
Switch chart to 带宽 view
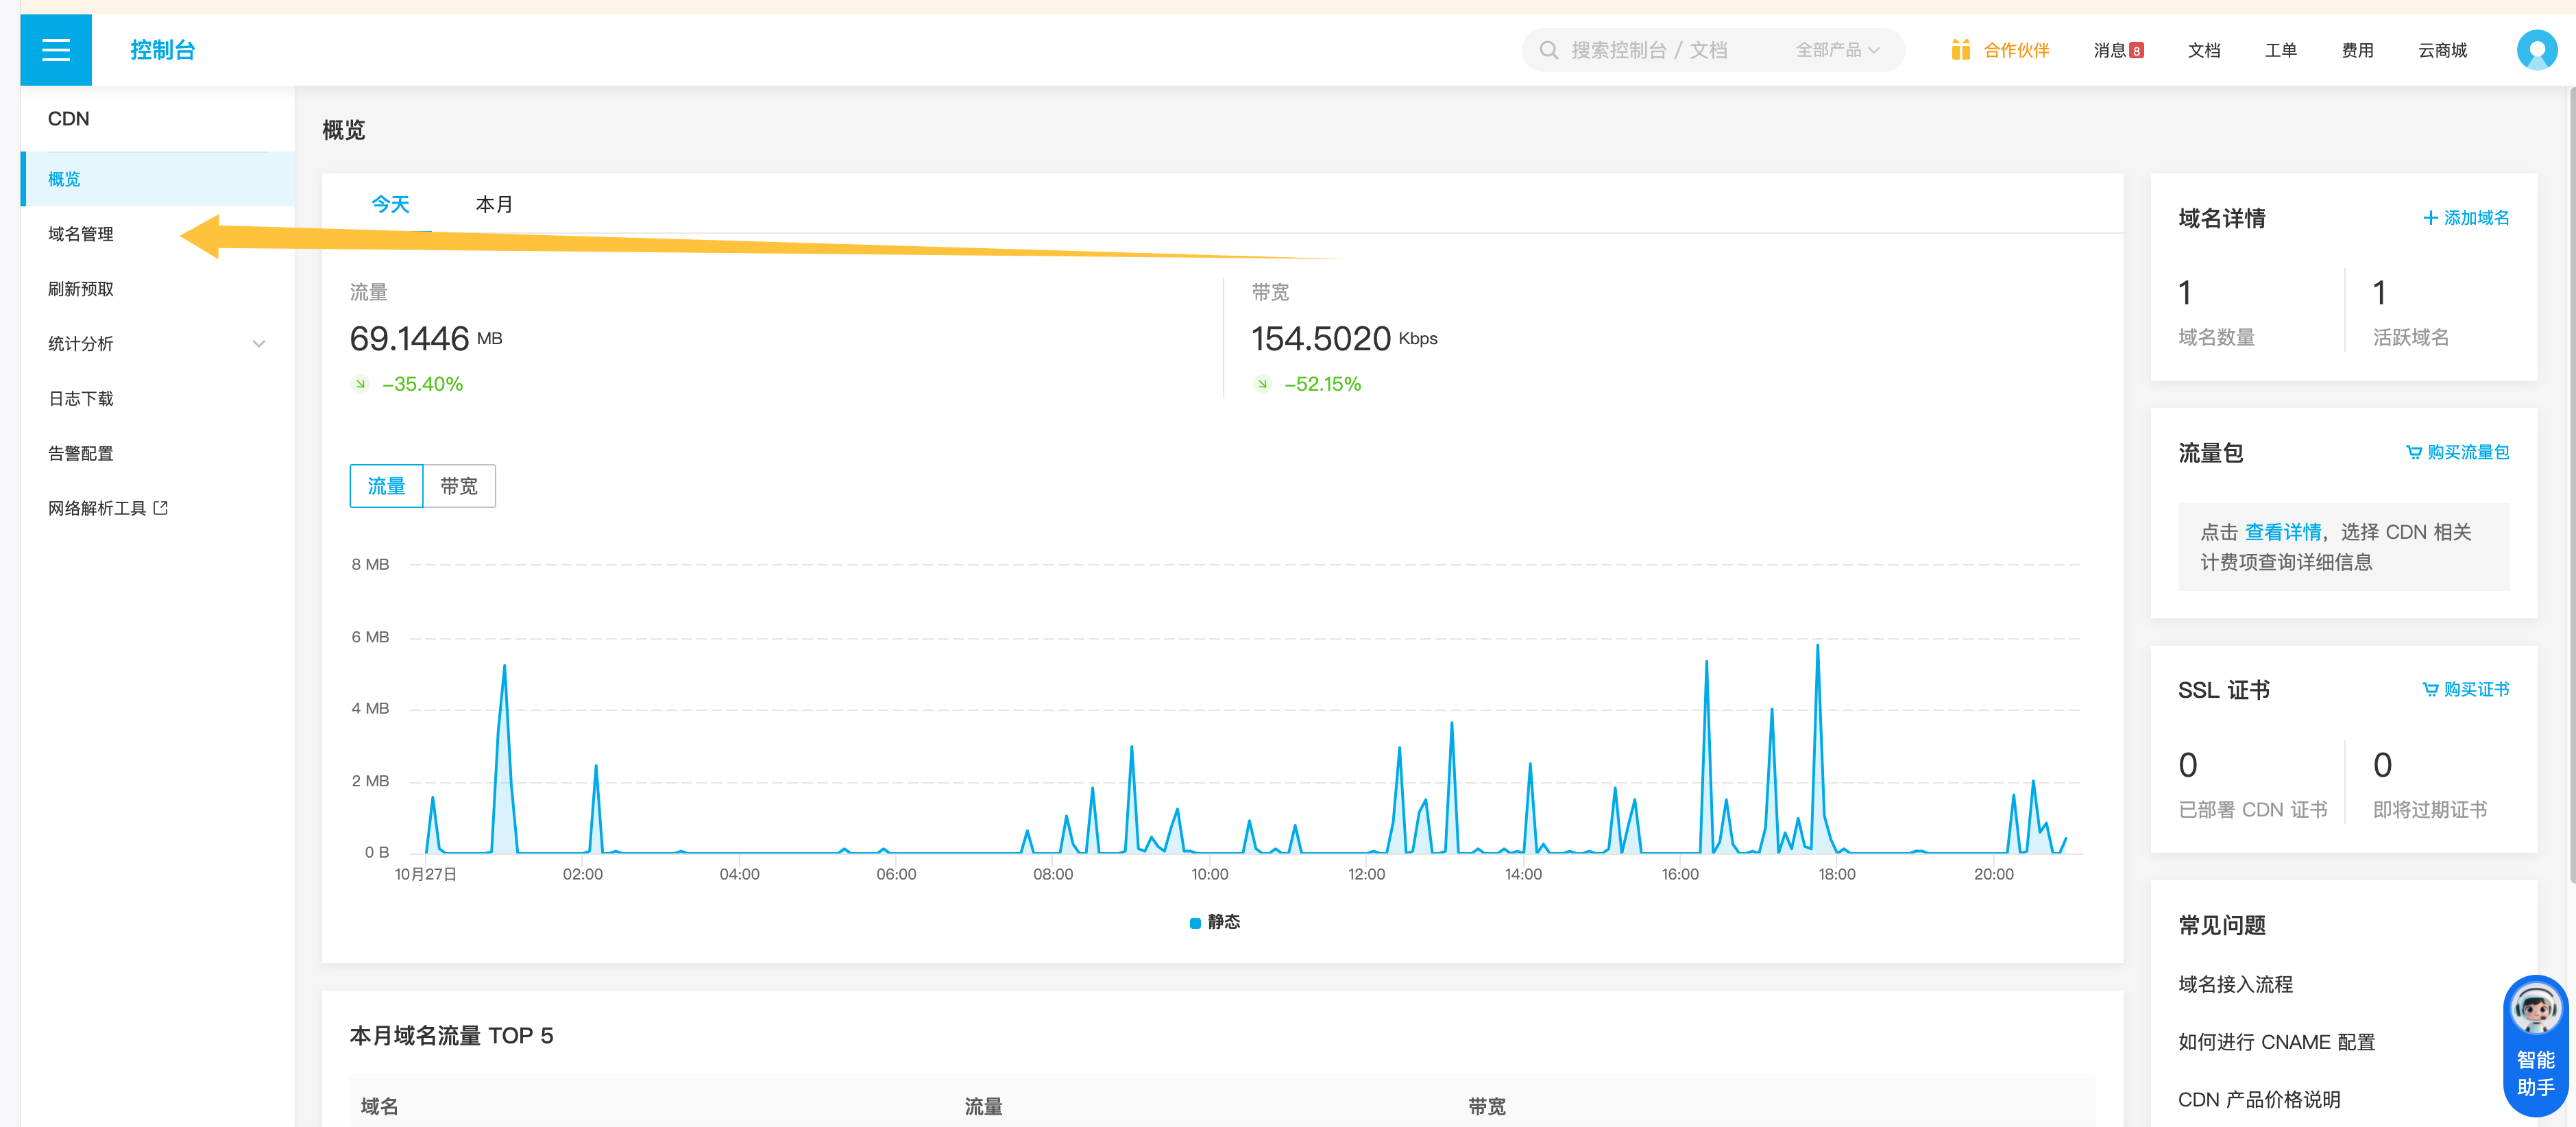459,486
